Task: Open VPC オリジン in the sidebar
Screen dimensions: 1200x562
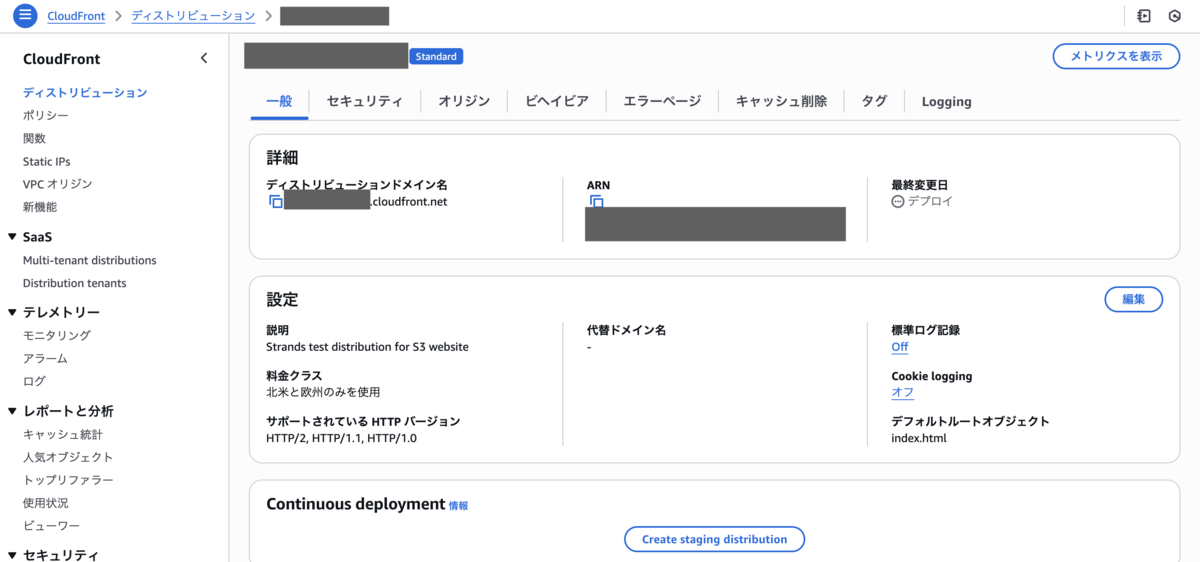Action: (x=57, y=185)
